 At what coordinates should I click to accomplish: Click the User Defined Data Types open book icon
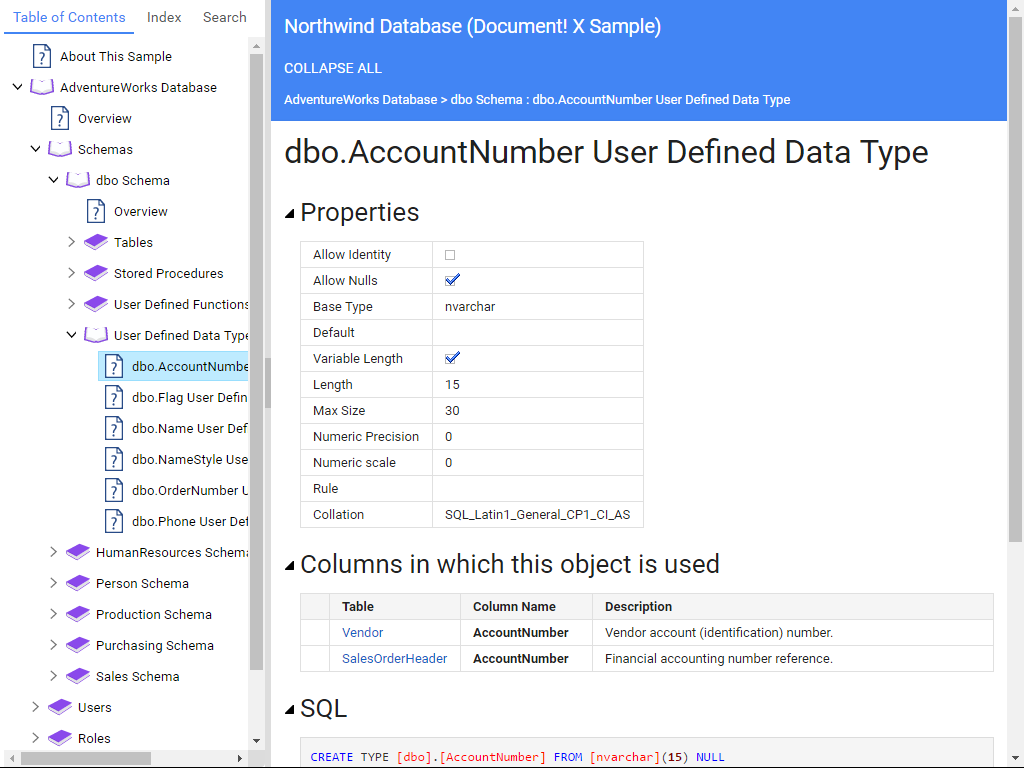click(96, 335)
